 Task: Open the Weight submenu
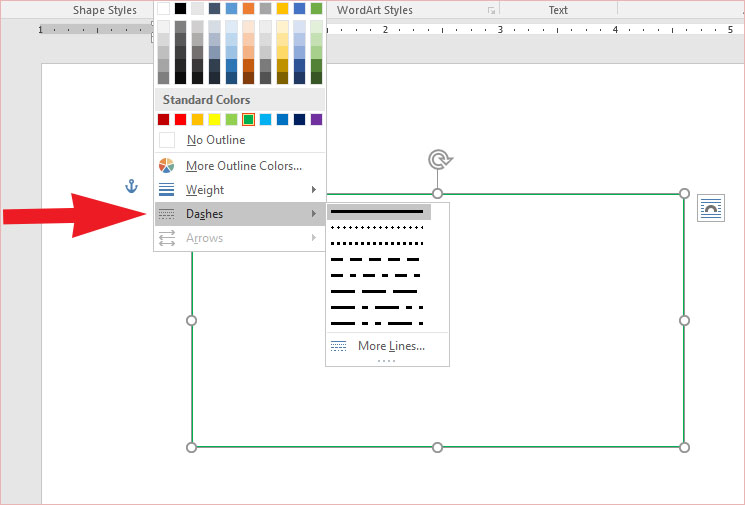(240, 190)
